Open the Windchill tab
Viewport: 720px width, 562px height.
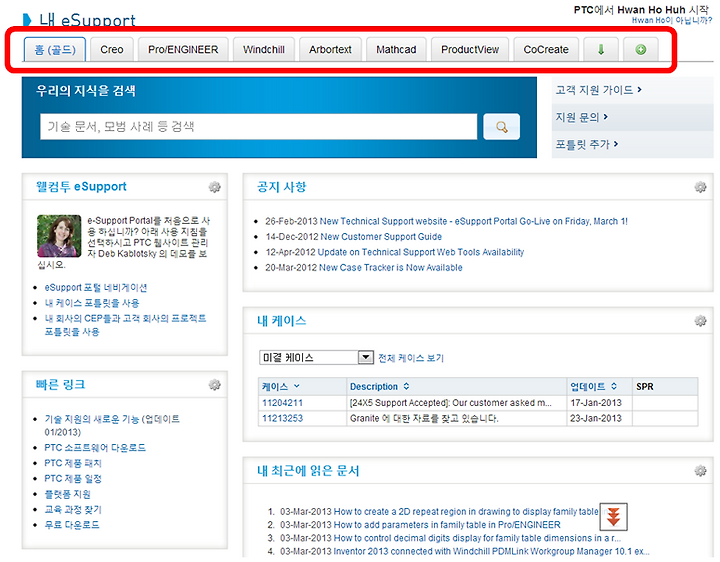[x=264, y=49]
